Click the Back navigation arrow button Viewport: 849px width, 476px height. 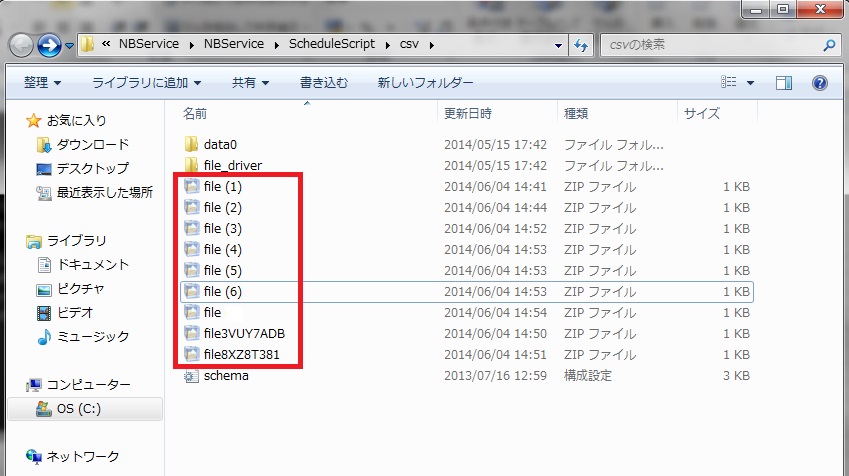click(x=21, y=45)
